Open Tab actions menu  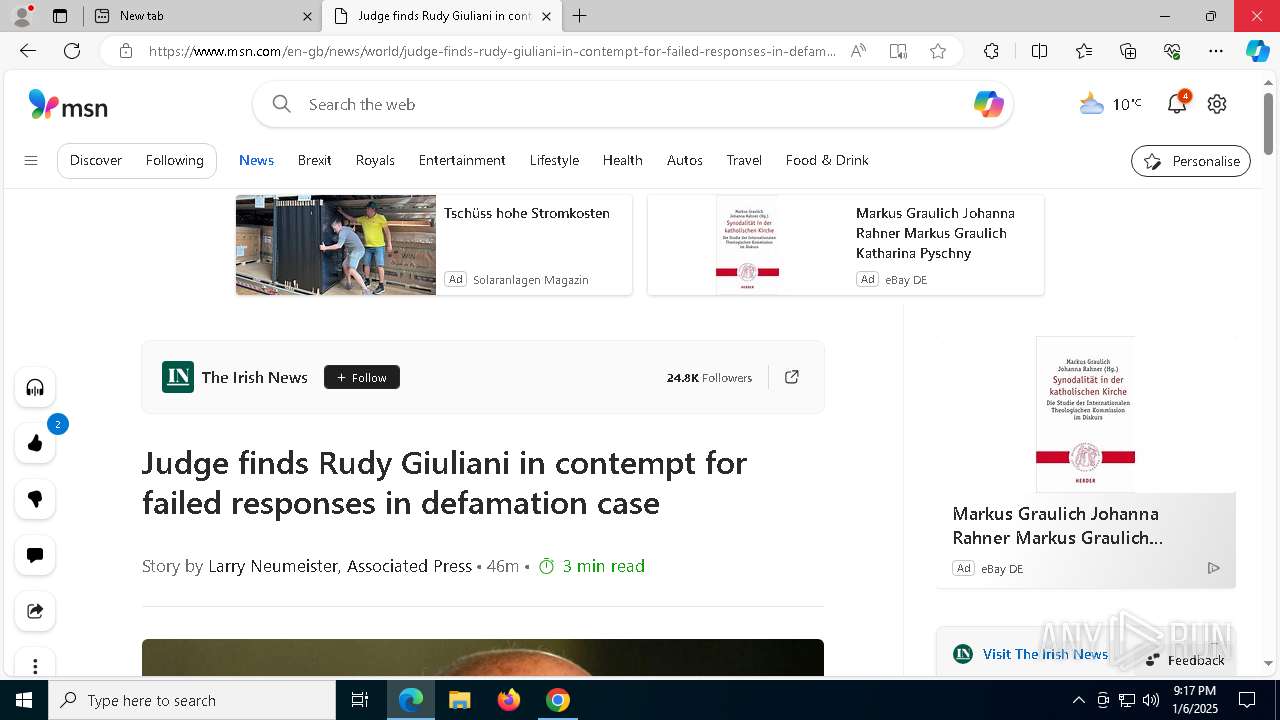coord(59,16)
